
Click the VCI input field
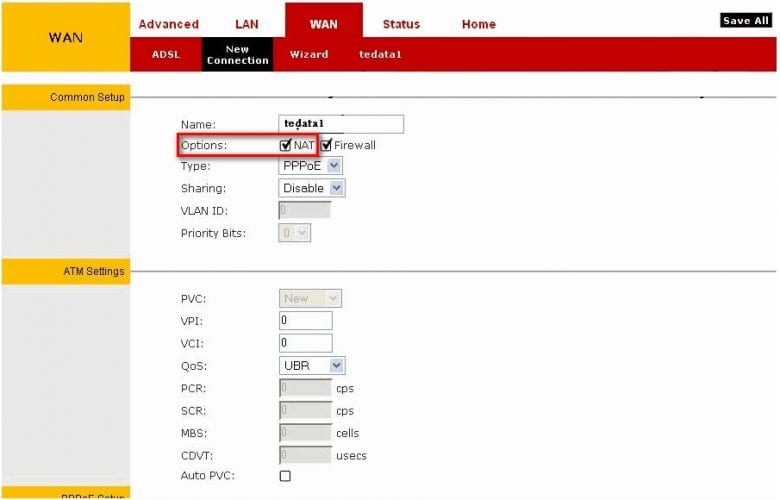tap(305, 343)
